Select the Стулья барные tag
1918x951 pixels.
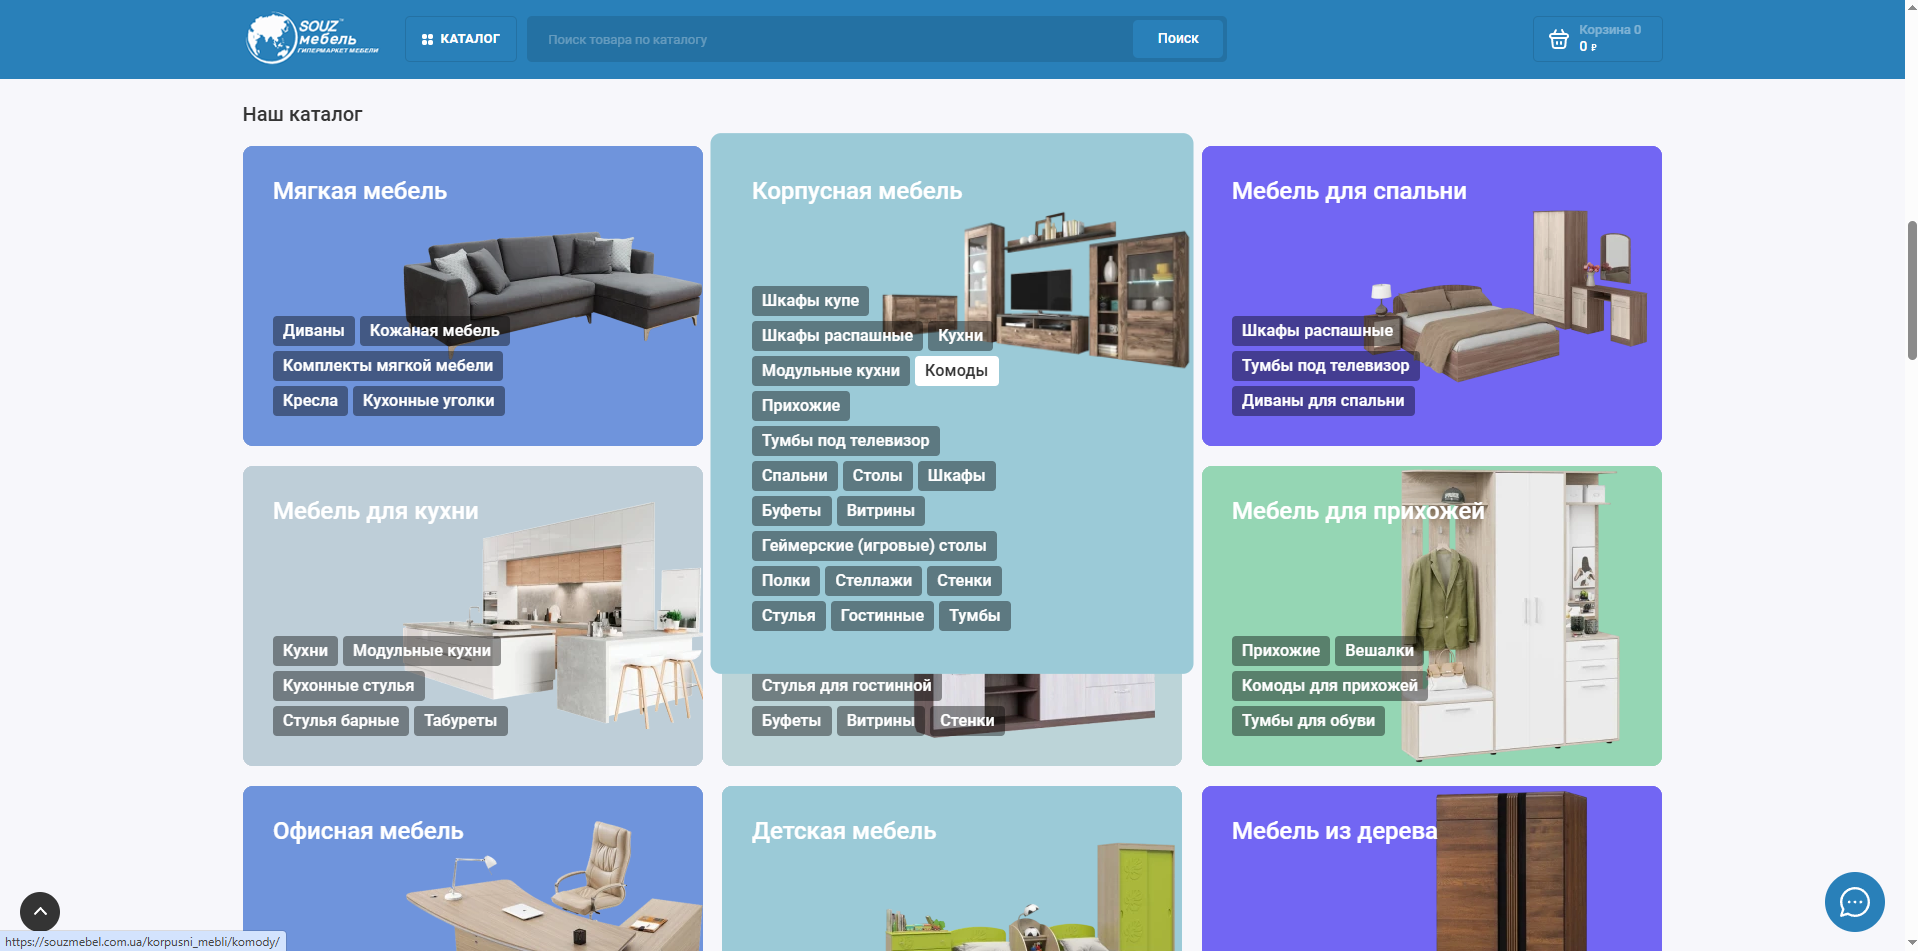[341, 721]
